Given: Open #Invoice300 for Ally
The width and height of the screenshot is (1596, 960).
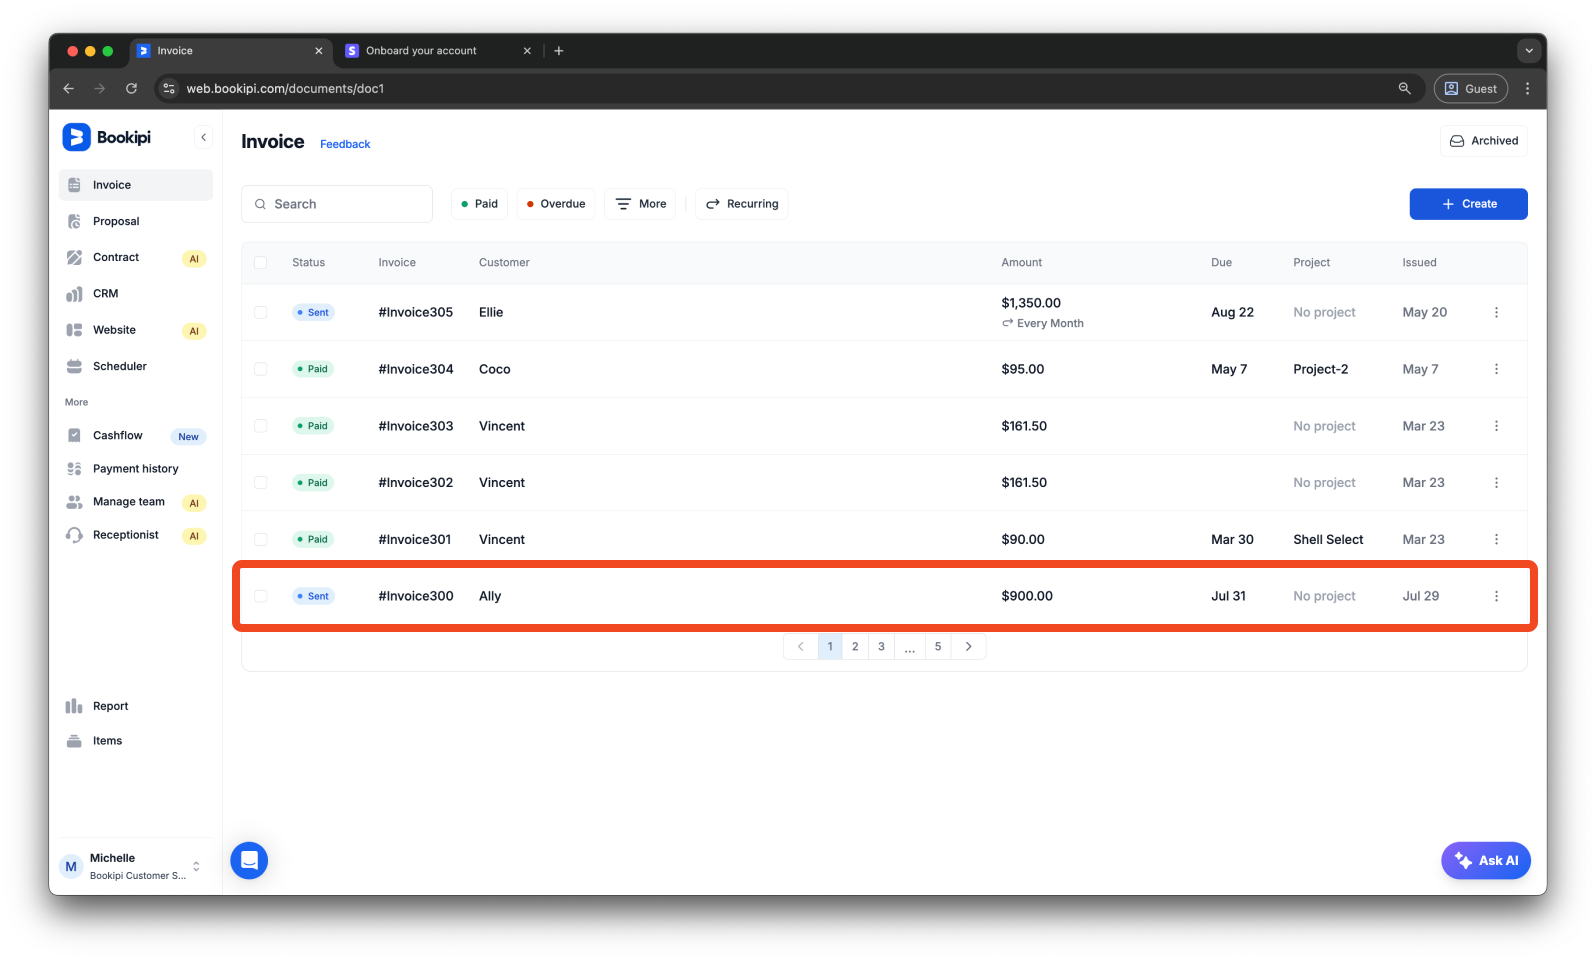Looking at the screenshot, I should point(884,596).
